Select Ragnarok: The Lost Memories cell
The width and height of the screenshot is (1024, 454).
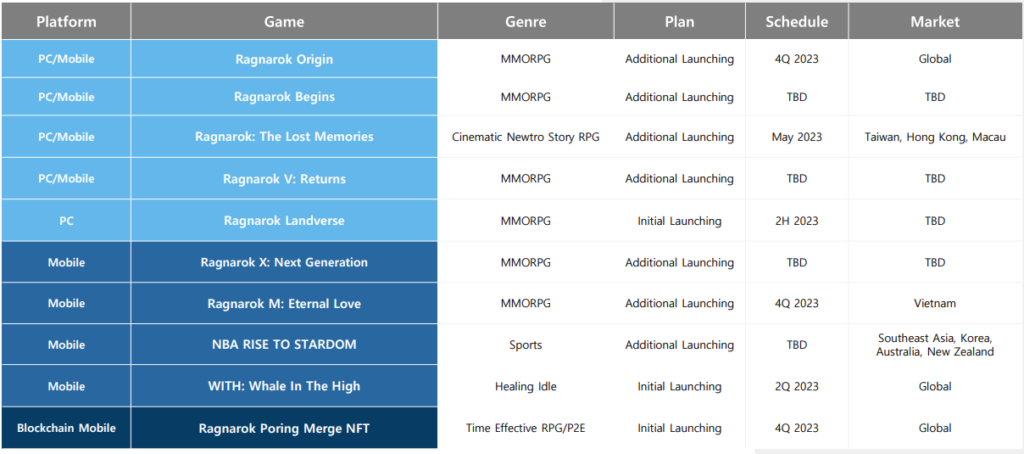click(x=284, y=137)
